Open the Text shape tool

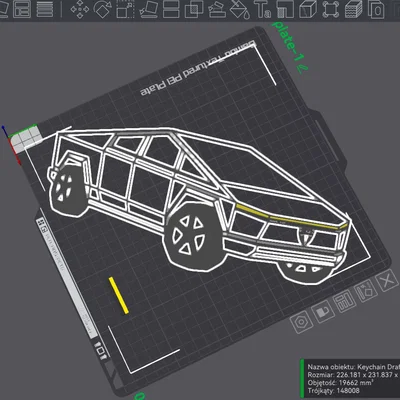263,9
